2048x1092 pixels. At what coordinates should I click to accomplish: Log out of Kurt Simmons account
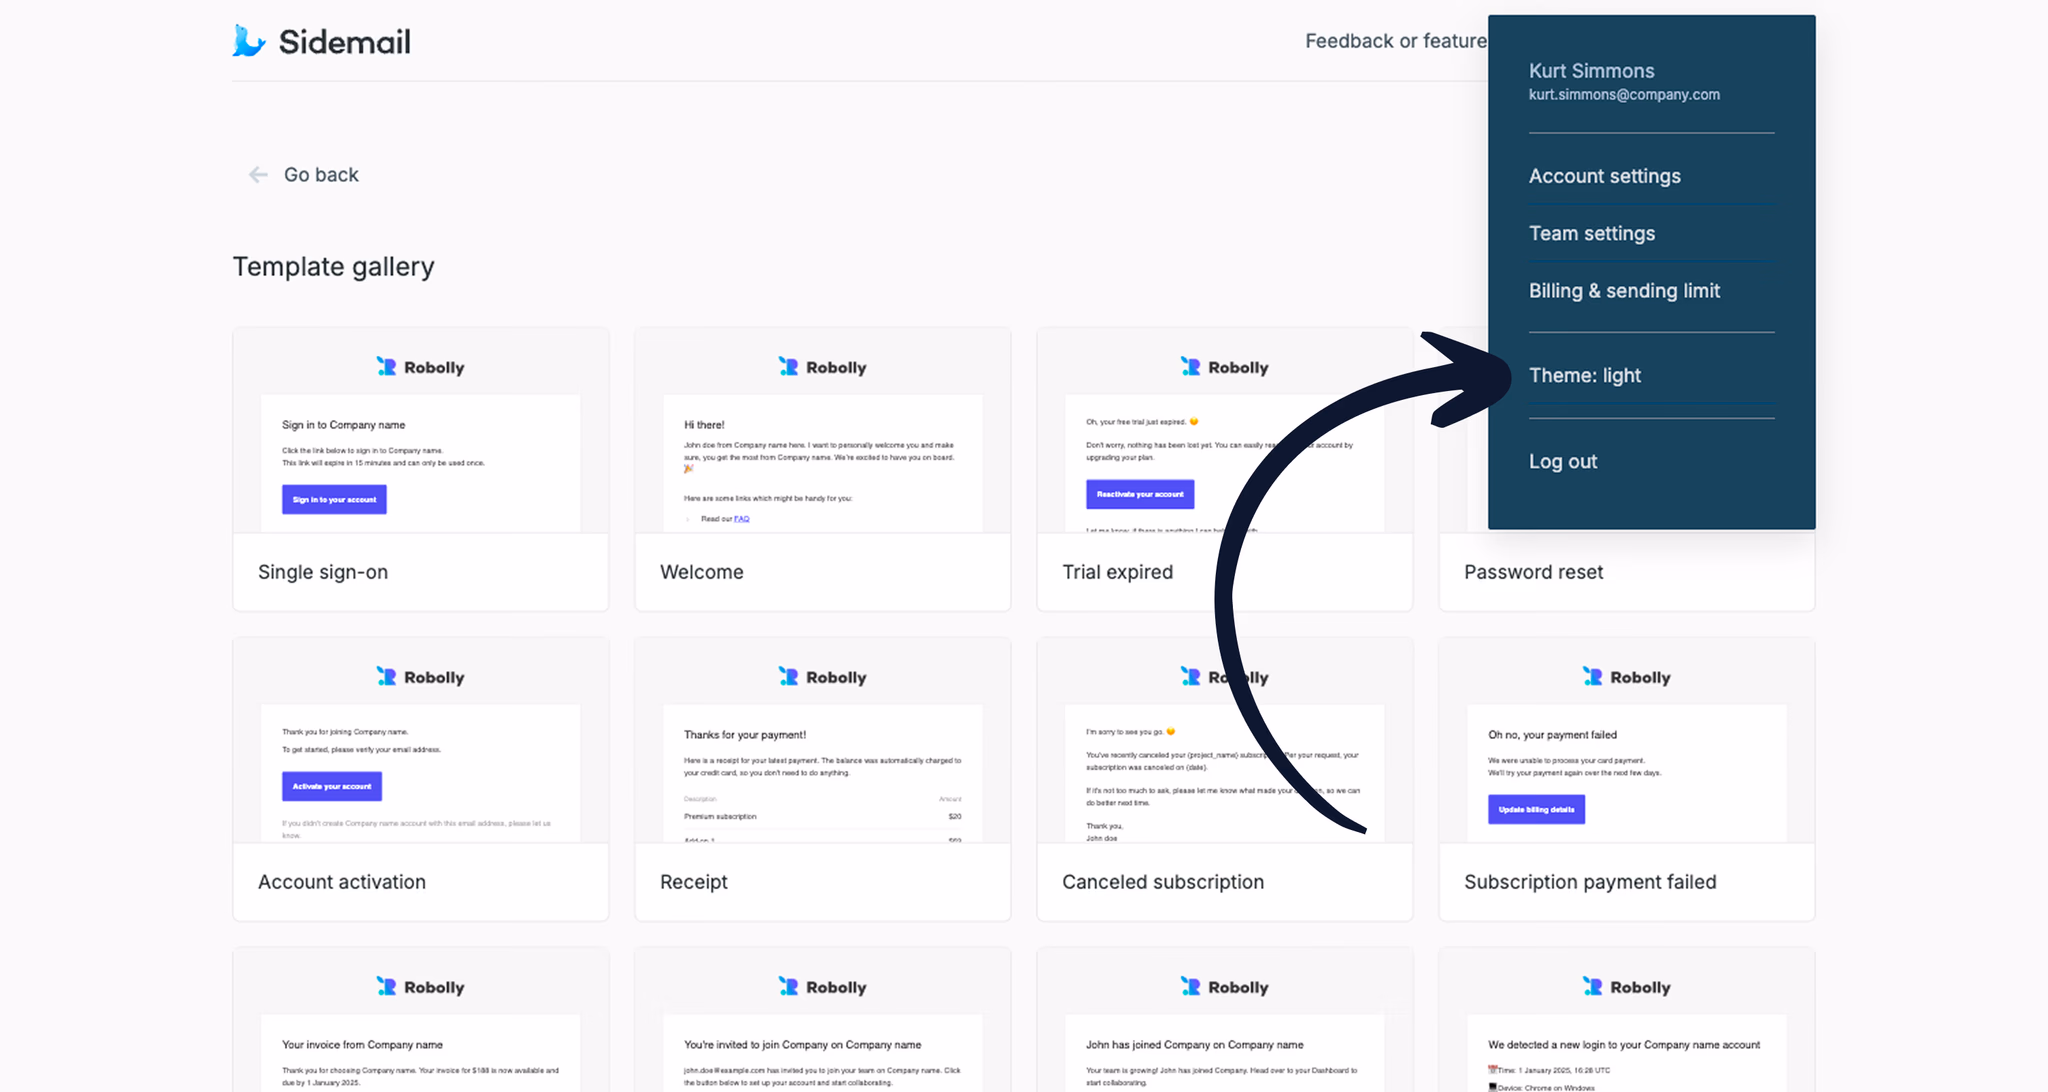click(1563, 461)
